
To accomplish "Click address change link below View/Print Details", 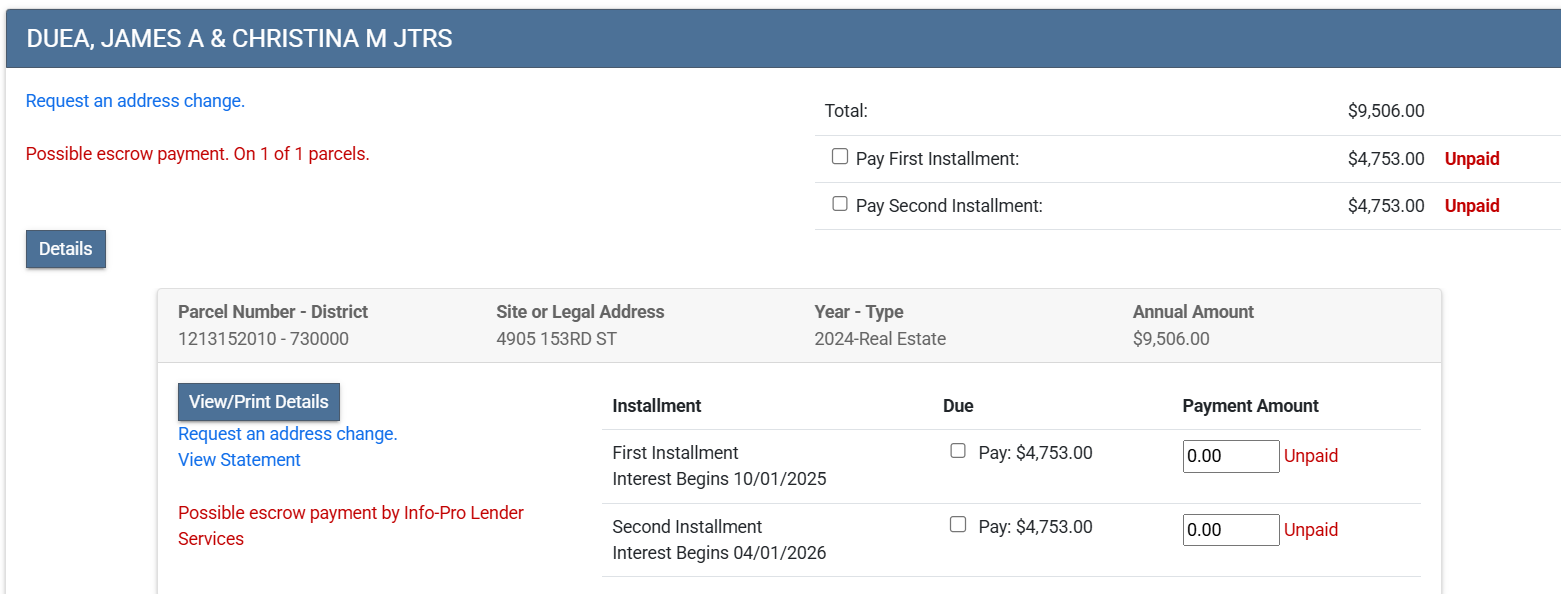I will pos(288,434).
